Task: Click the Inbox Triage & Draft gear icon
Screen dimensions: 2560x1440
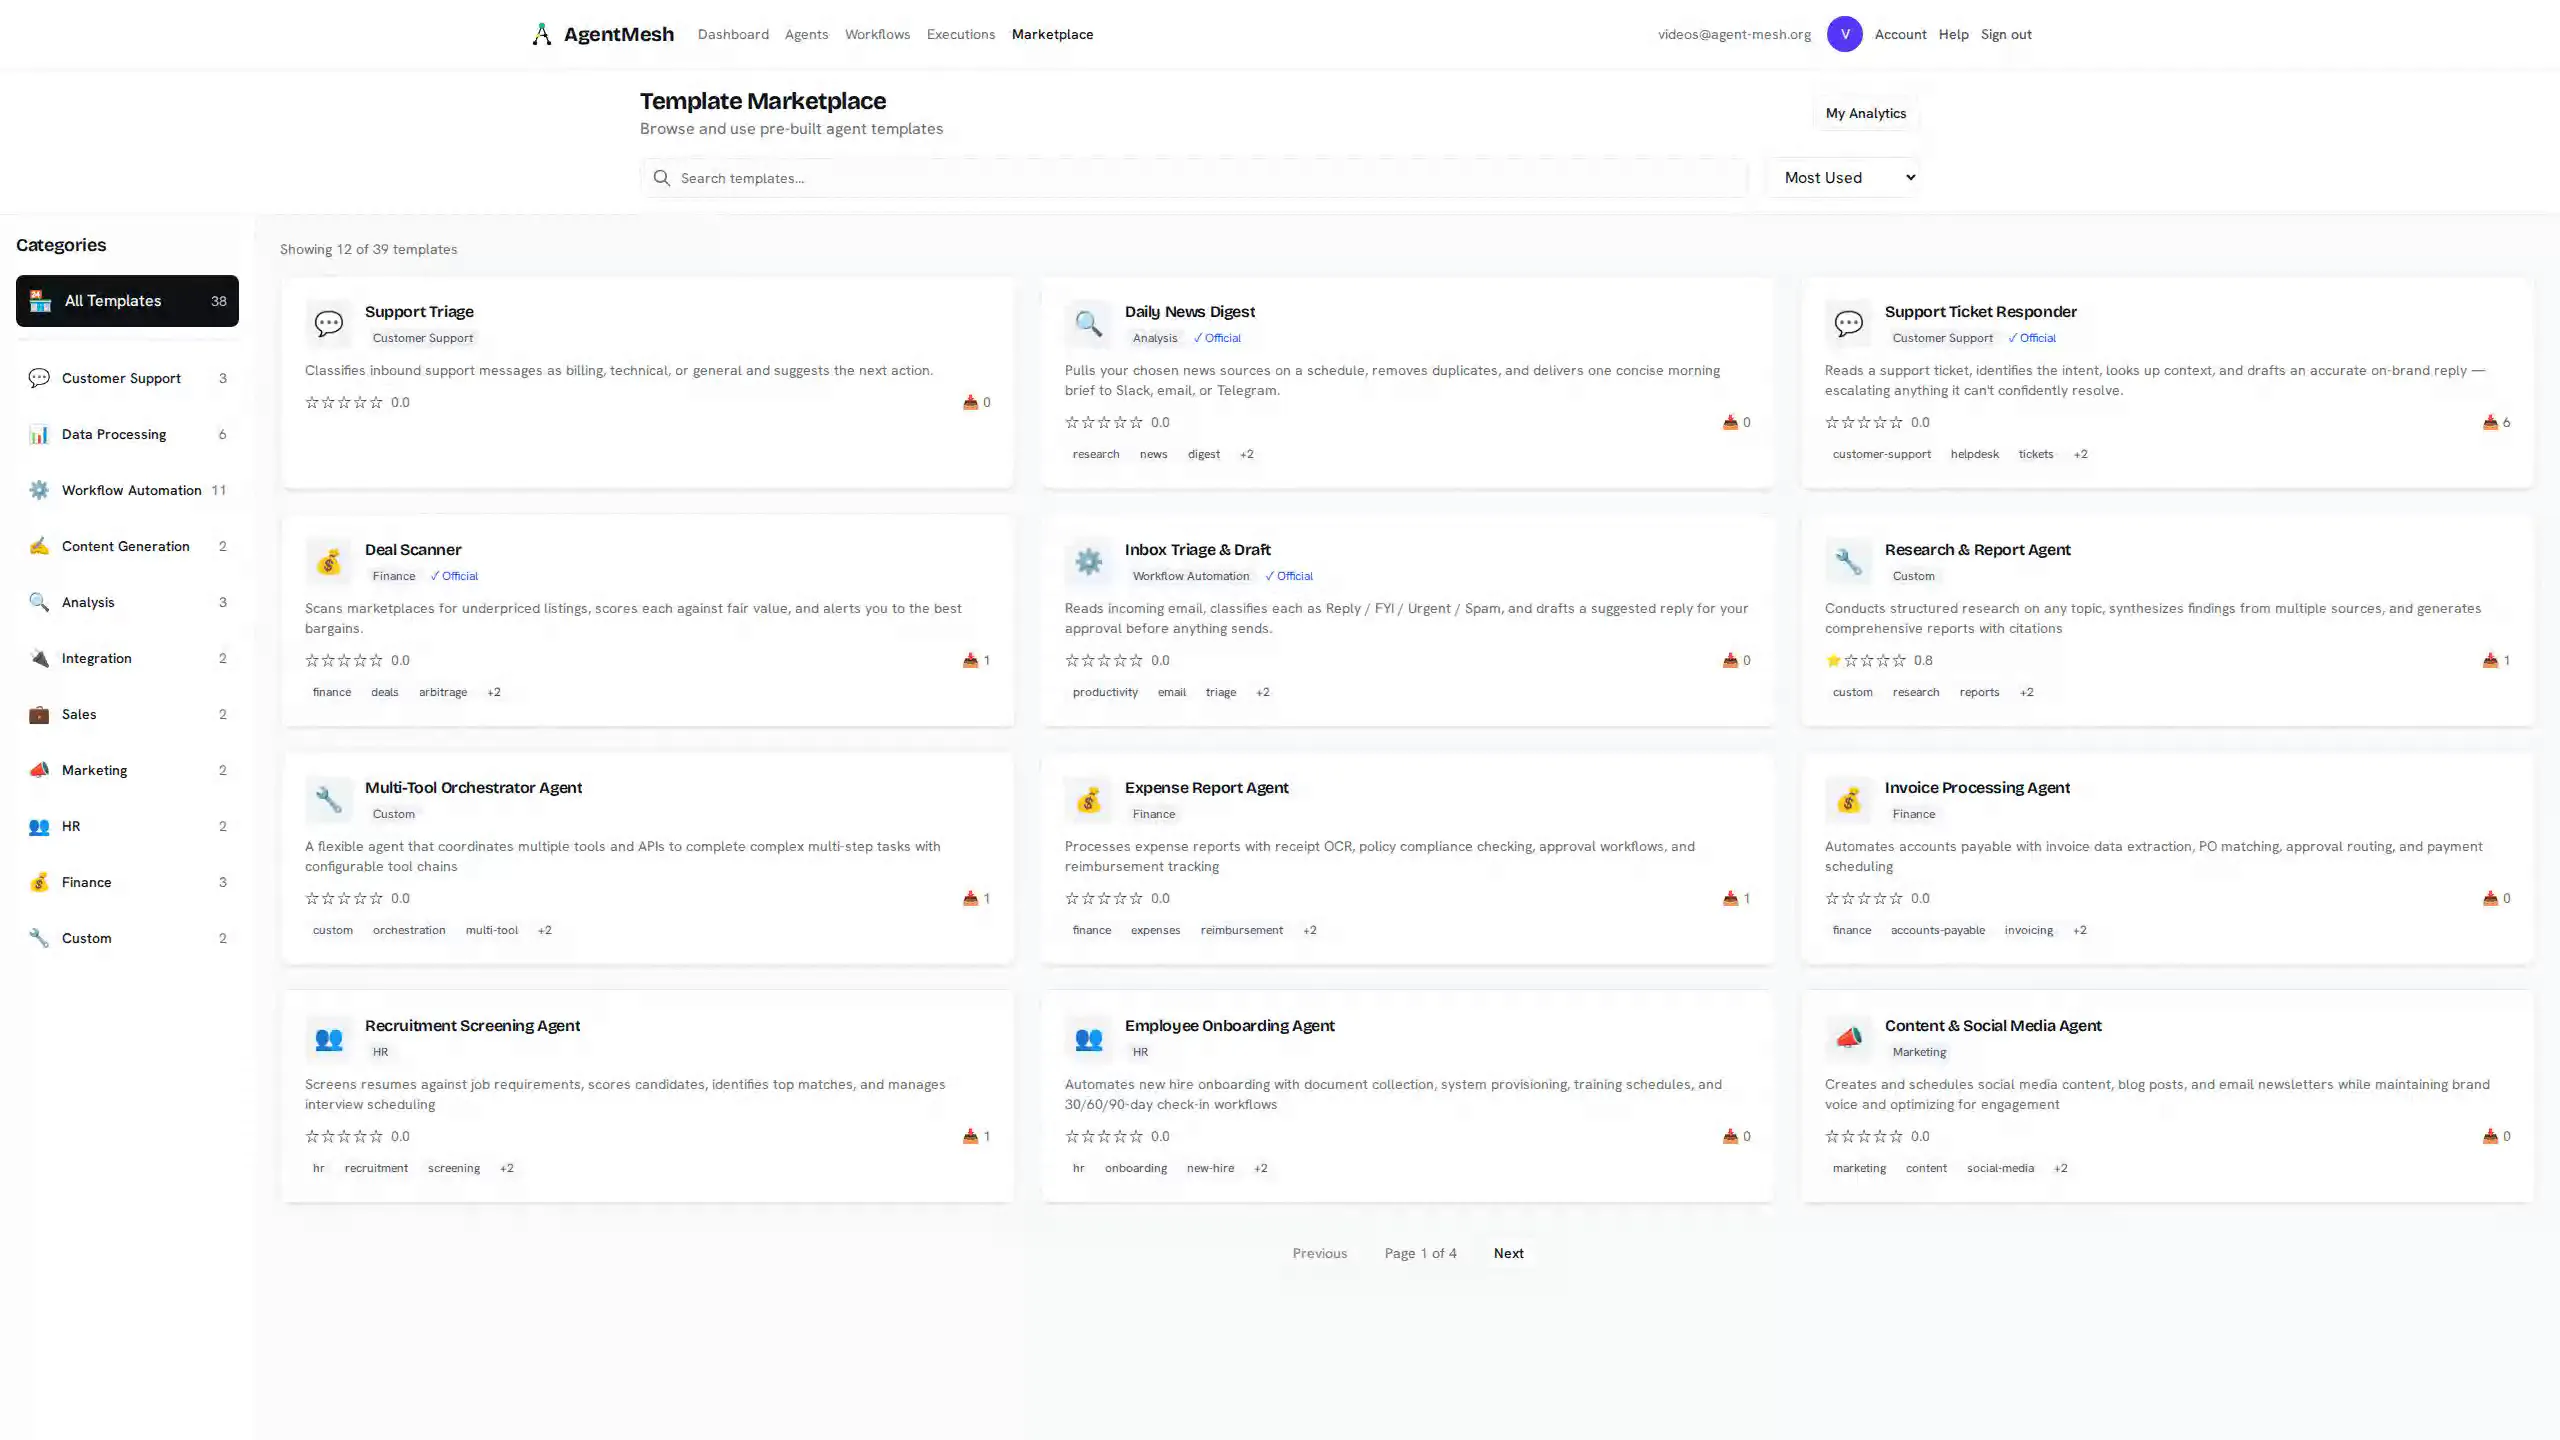Action: [x=1089, y=562]
